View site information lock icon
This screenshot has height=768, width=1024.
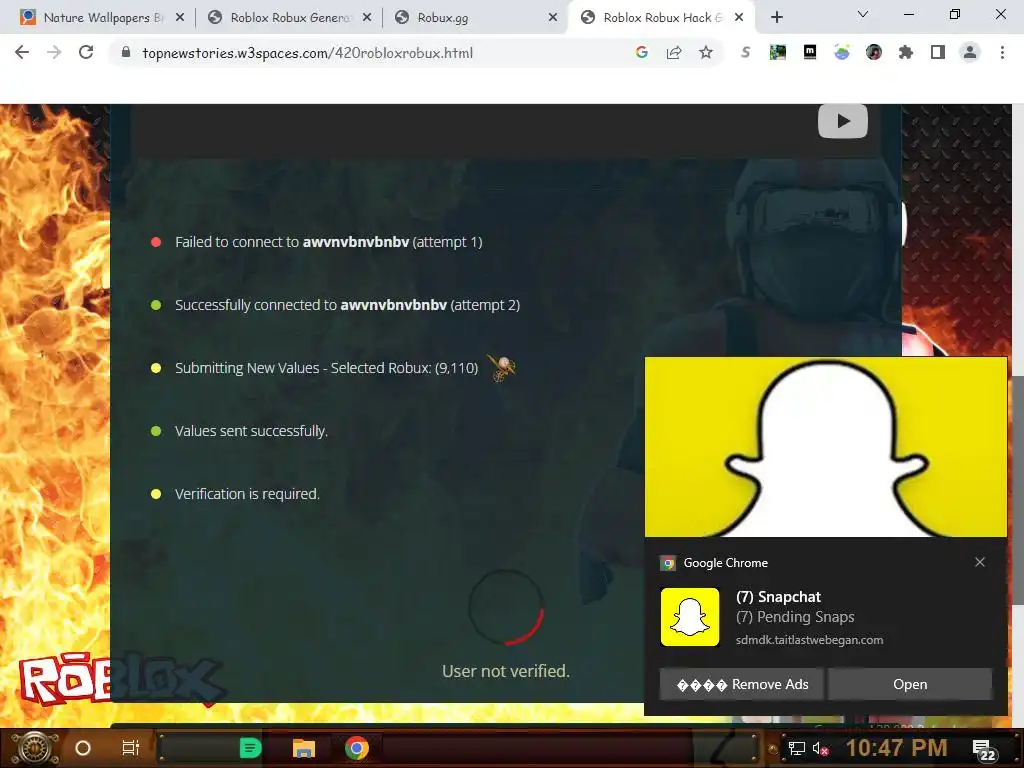click(126, 52)
